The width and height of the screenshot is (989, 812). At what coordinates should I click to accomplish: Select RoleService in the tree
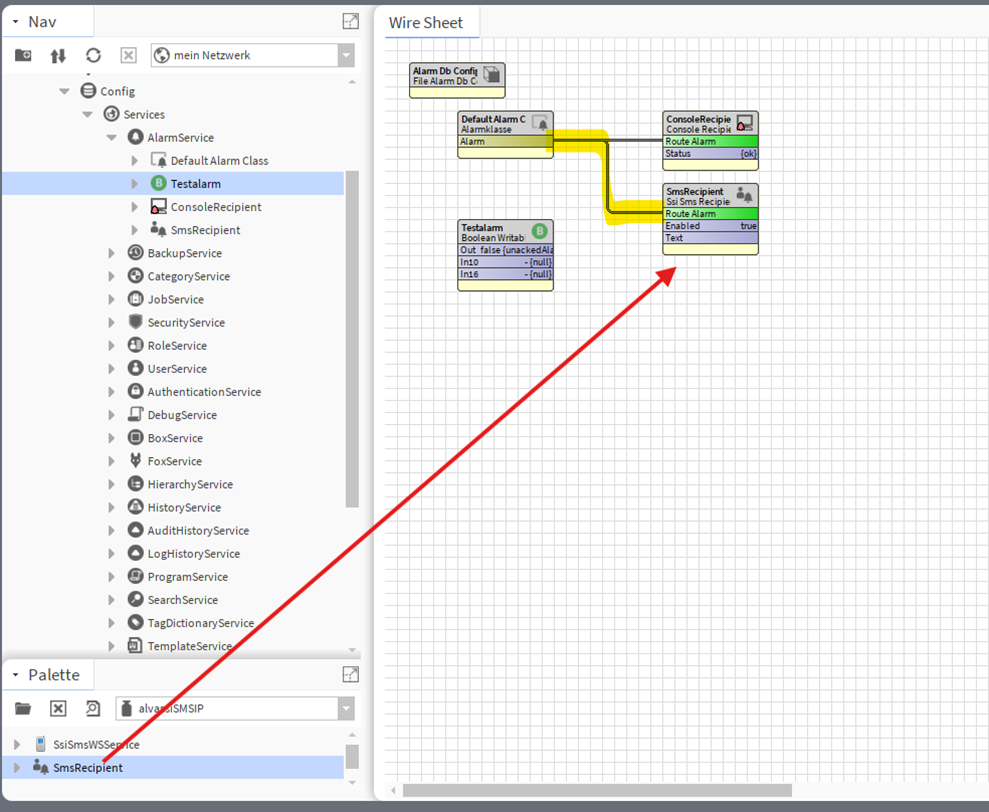[x=177, y=345]
